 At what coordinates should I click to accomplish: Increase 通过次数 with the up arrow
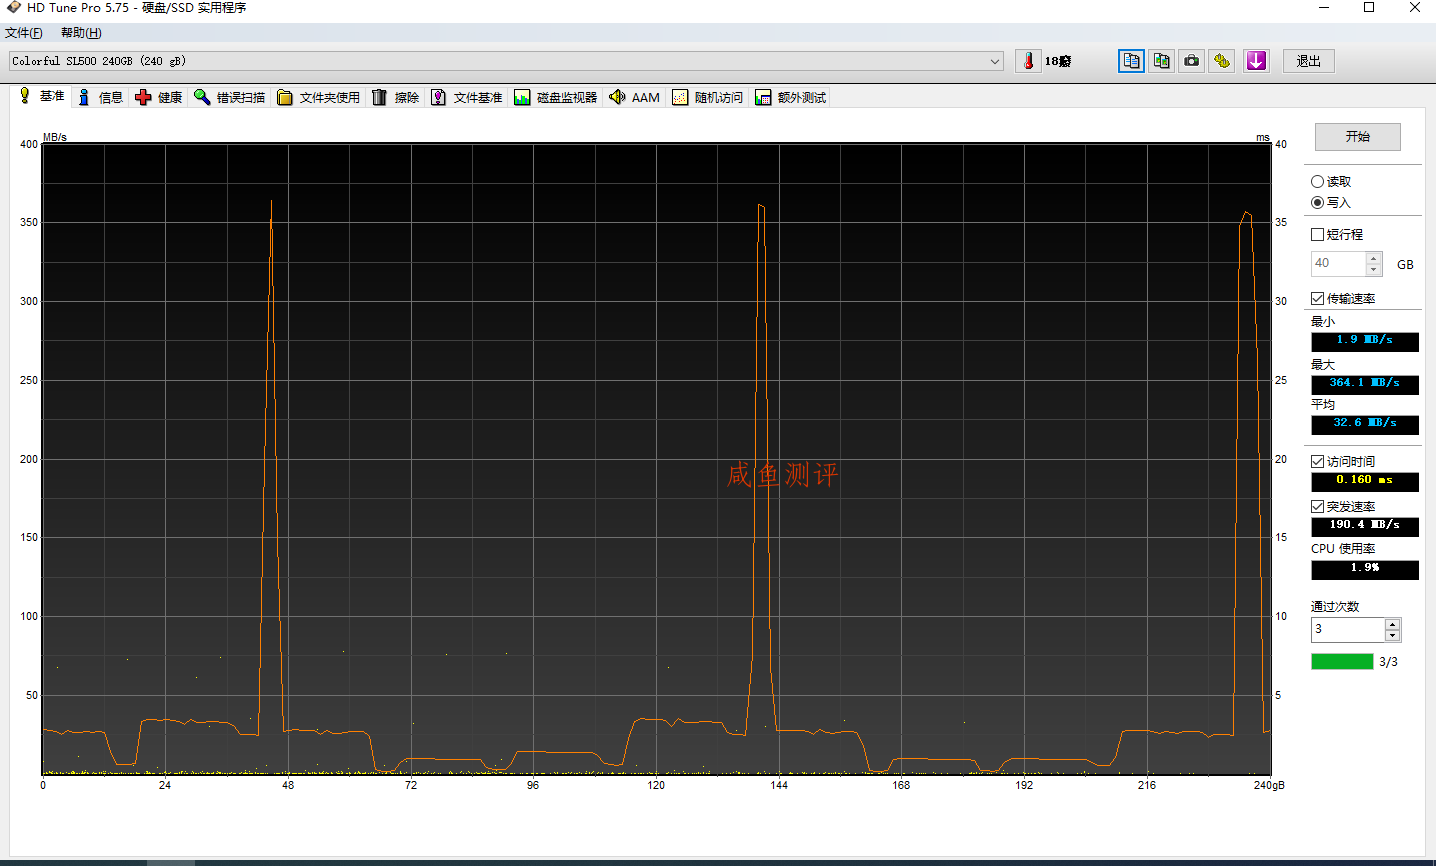[1392, 624]
